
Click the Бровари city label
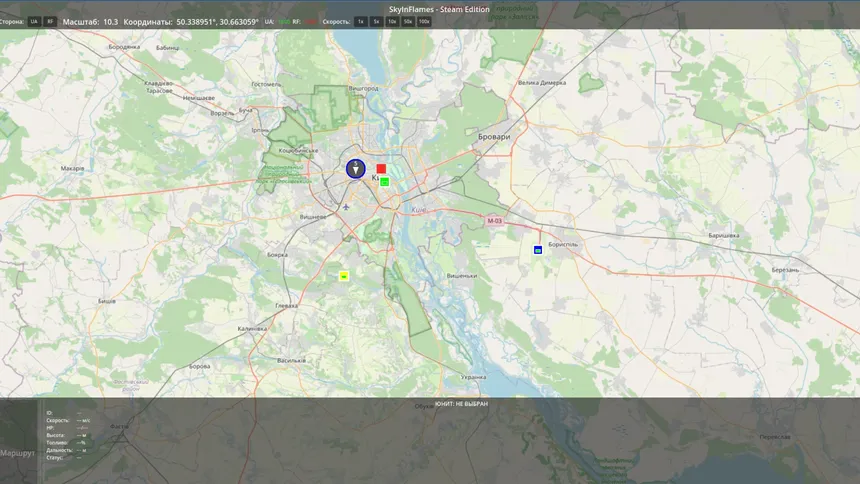[494, 137]
